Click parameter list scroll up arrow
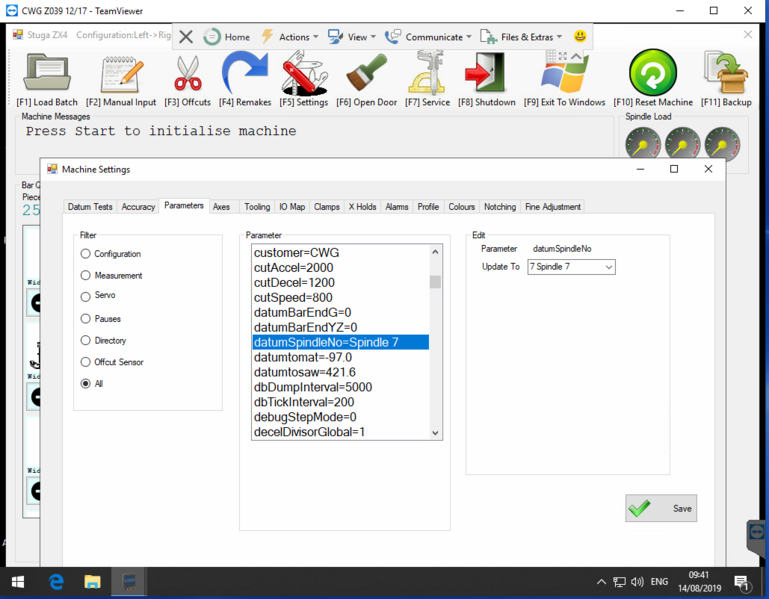Image resolution: width=769 pixels, height=599 pixels. tap(435, 252)
